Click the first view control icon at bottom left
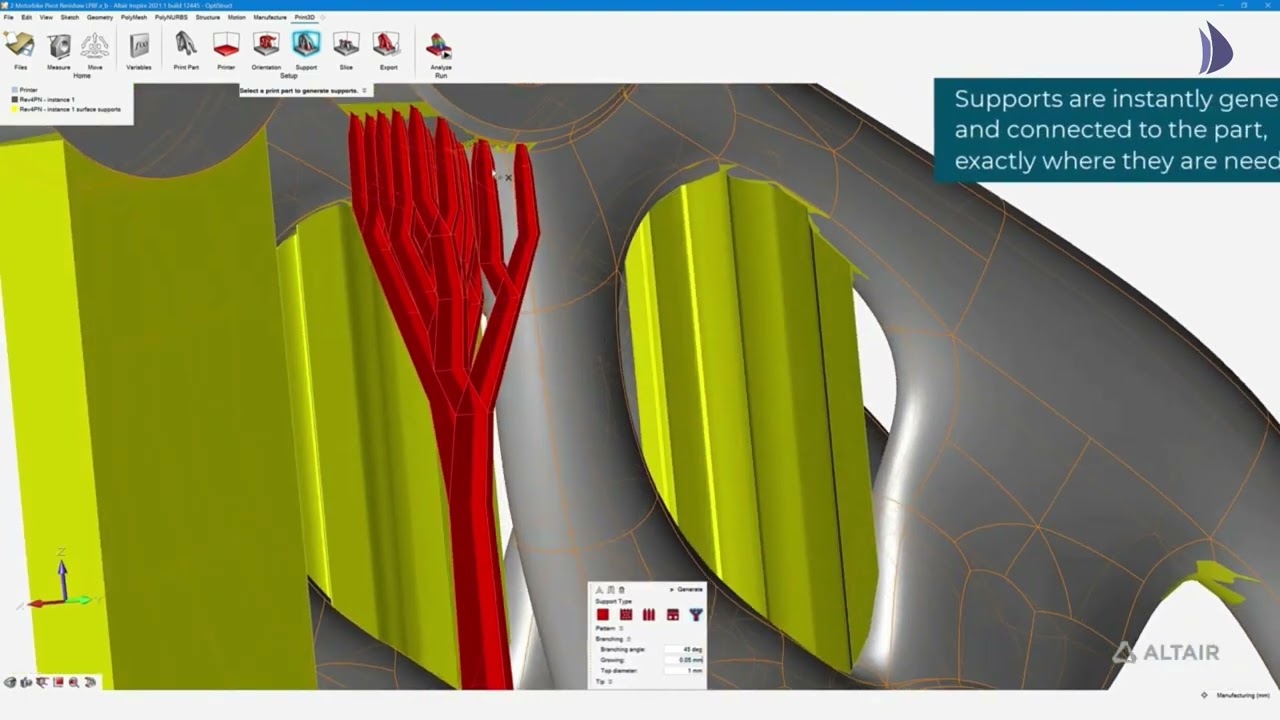This screenshot has height=720, width=1280. 10,682
